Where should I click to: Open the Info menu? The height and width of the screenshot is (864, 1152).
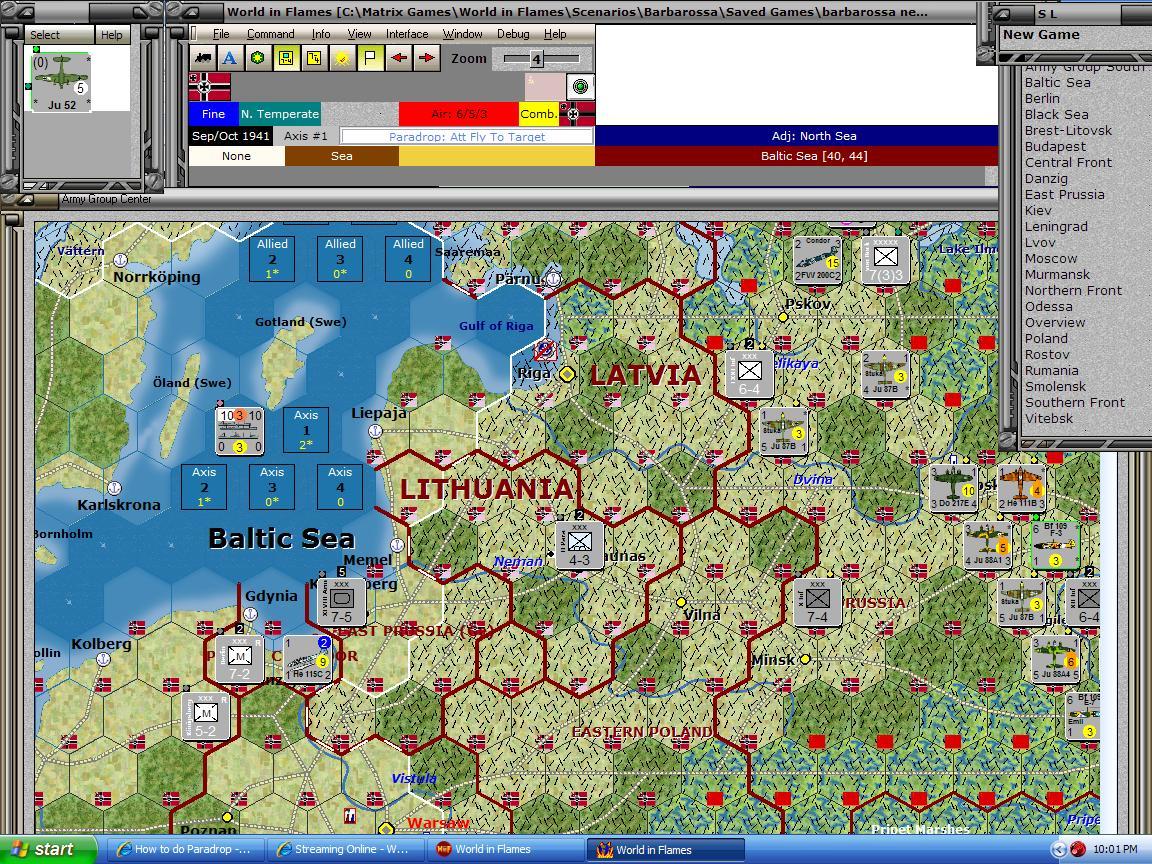coord(320,34)
